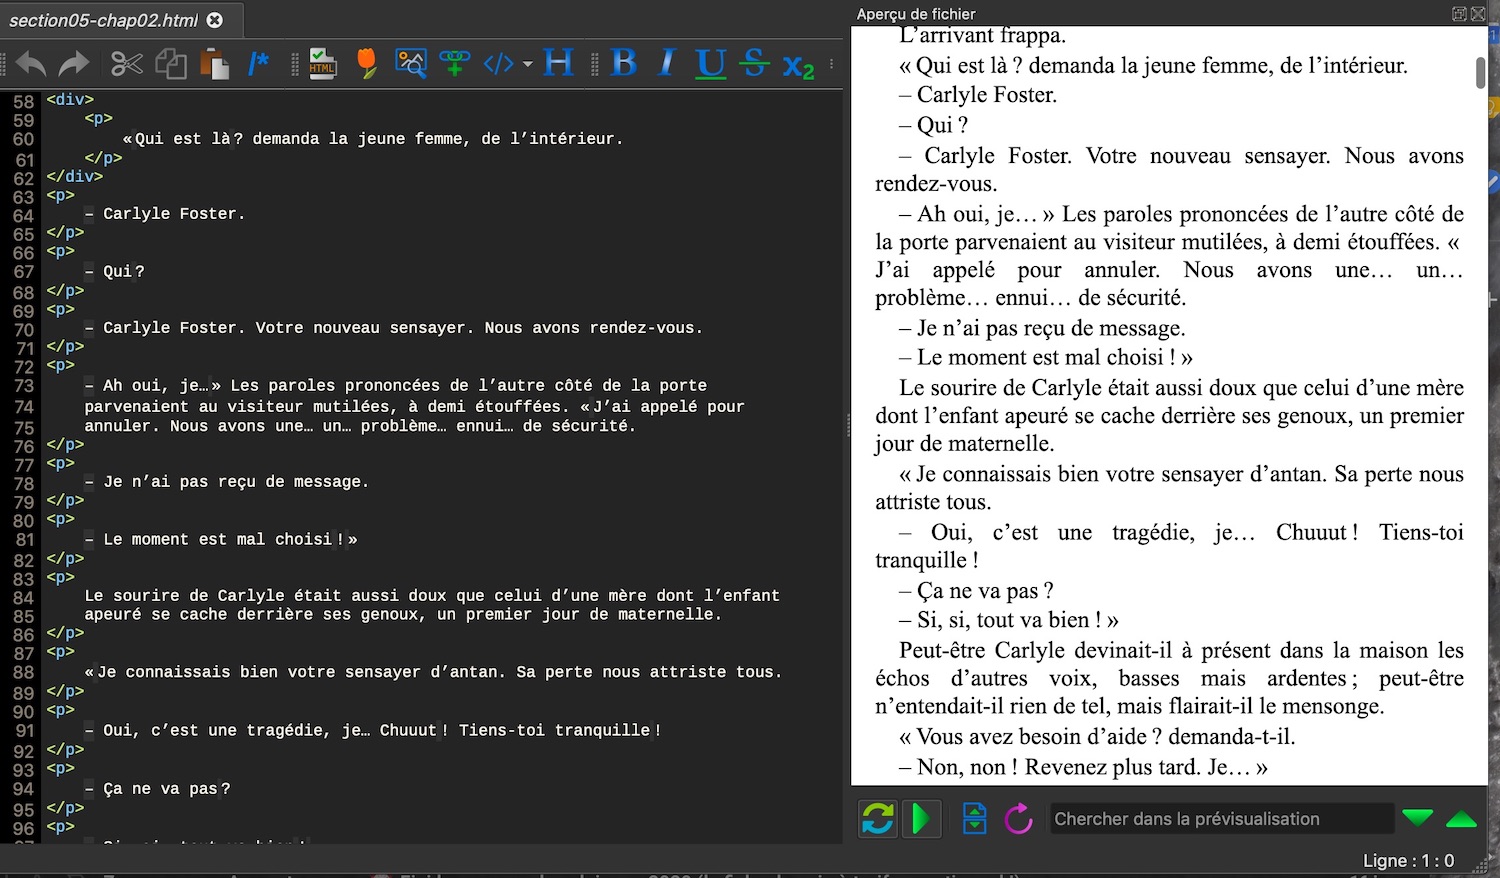This screenshot has width=1500, height=878.
Task: Click code line '– Je n'ai pas reçu de message.'
Action: [227, 482]
